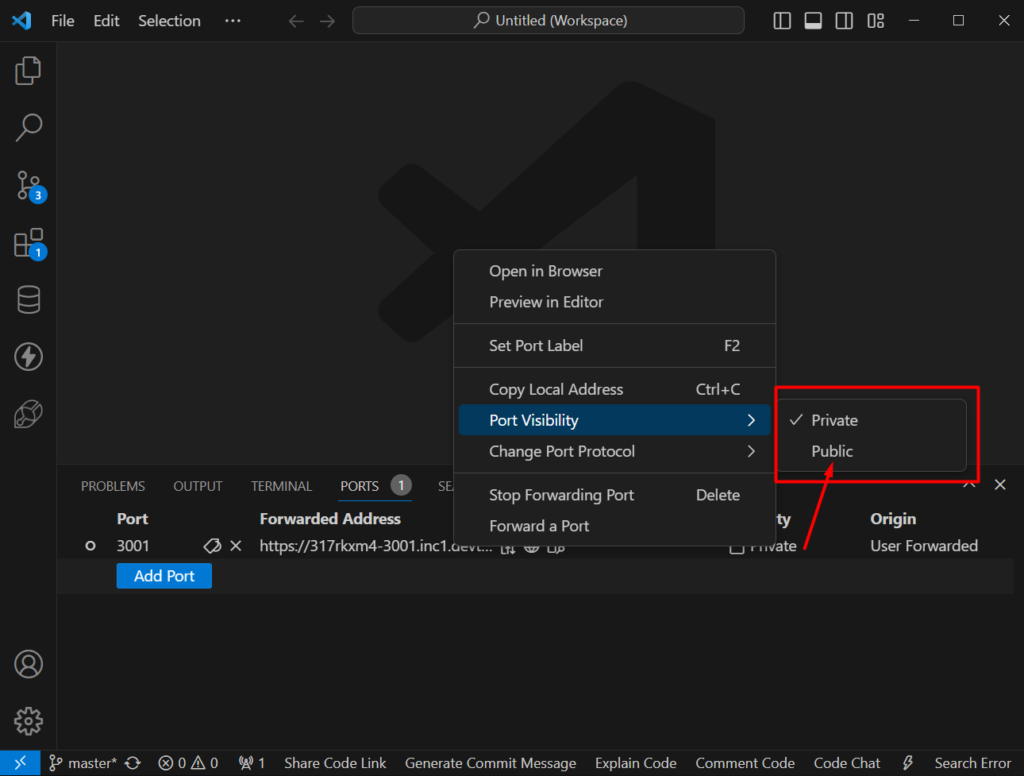Click the Port column header
The height and width of the screenshot is (776, 1024).
(132, 519)
